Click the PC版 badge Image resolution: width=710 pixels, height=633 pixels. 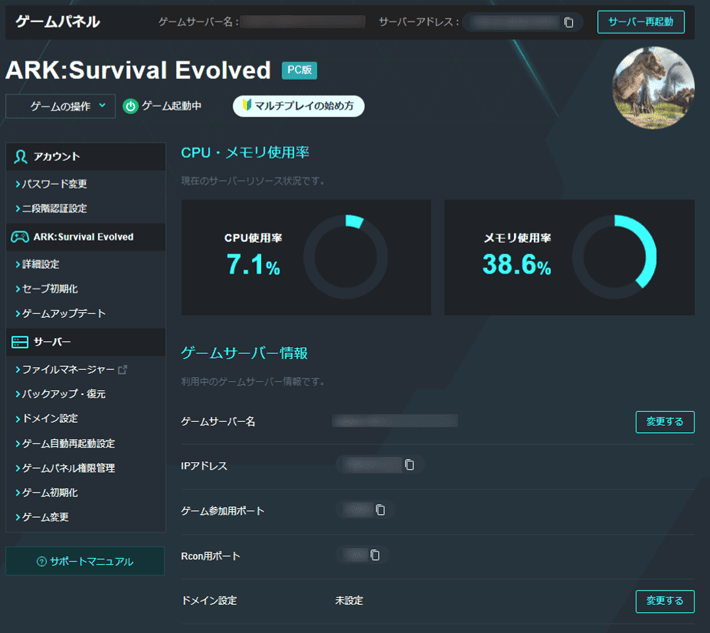coord(299,70)
